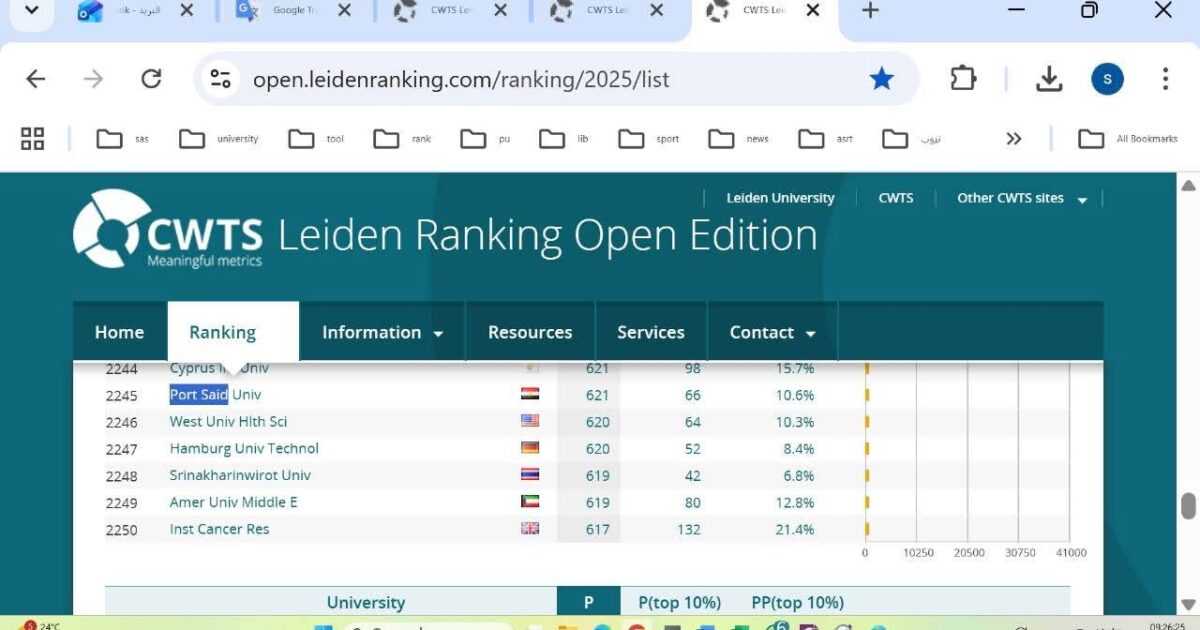Image resolution: width=1200 pixels, height=630 pixels.
Task: Expand the Other CWTS sites dropdown
Action: (x=1020, y=198)
